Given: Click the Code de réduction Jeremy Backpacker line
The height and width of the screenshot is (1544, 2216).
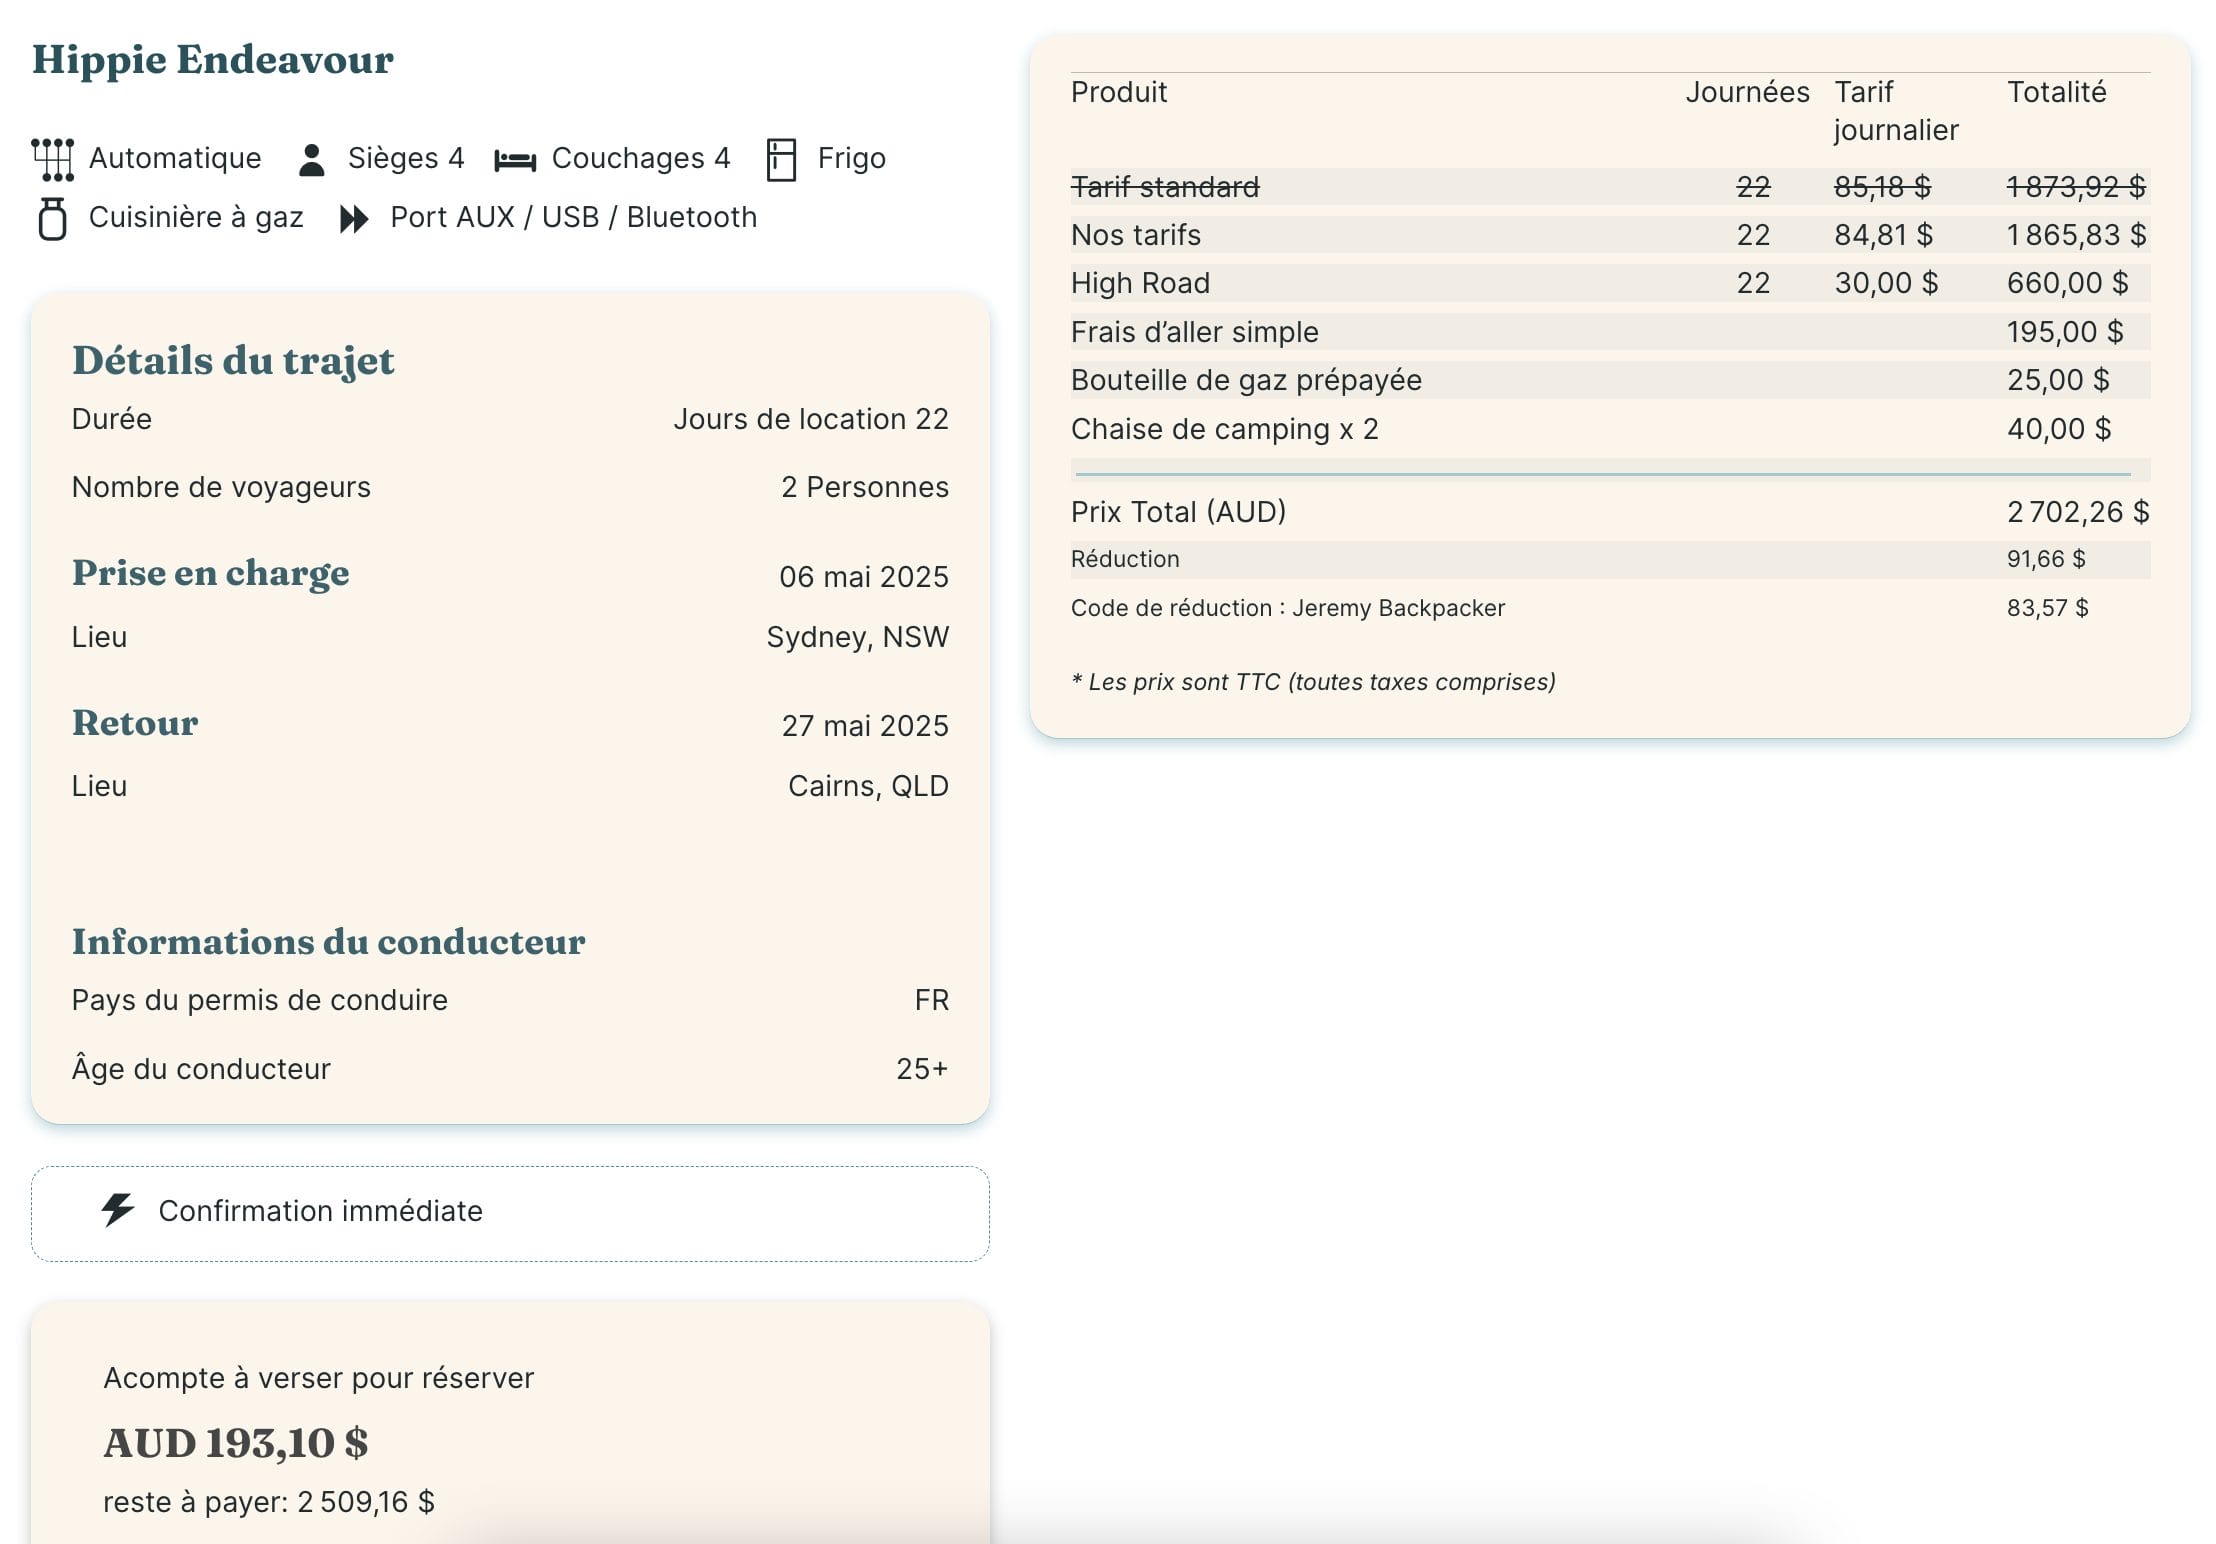Looking at the screenshot, I should coord(1288,608).
